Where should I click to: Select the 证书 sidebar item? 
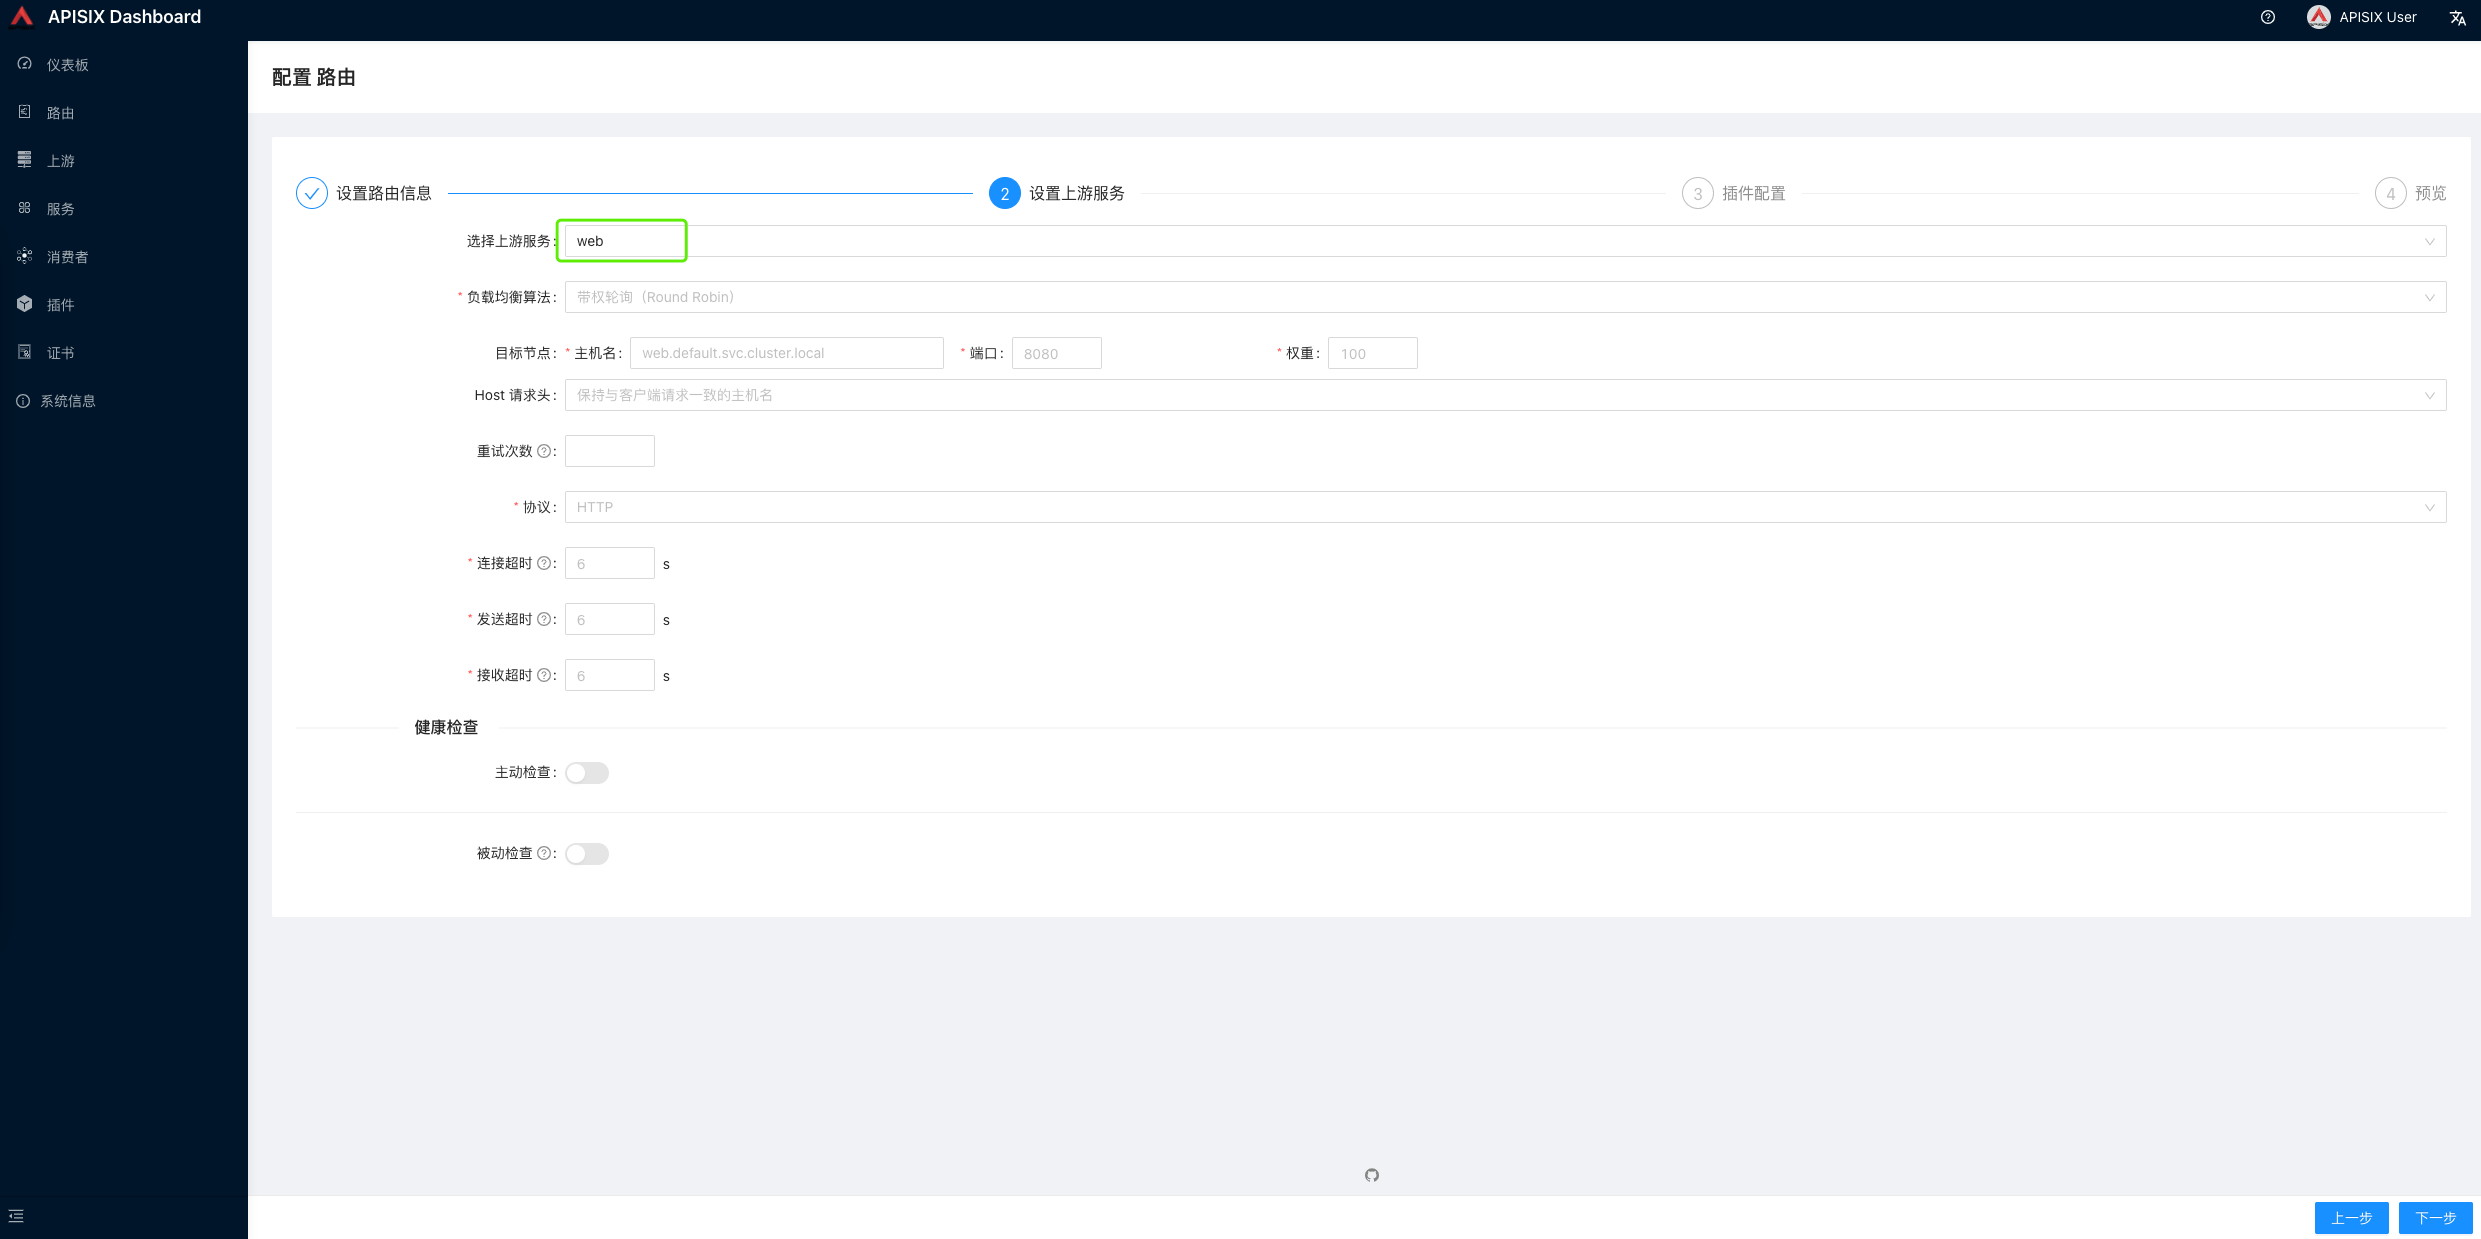pyautogui.click(x=60, y=353)
